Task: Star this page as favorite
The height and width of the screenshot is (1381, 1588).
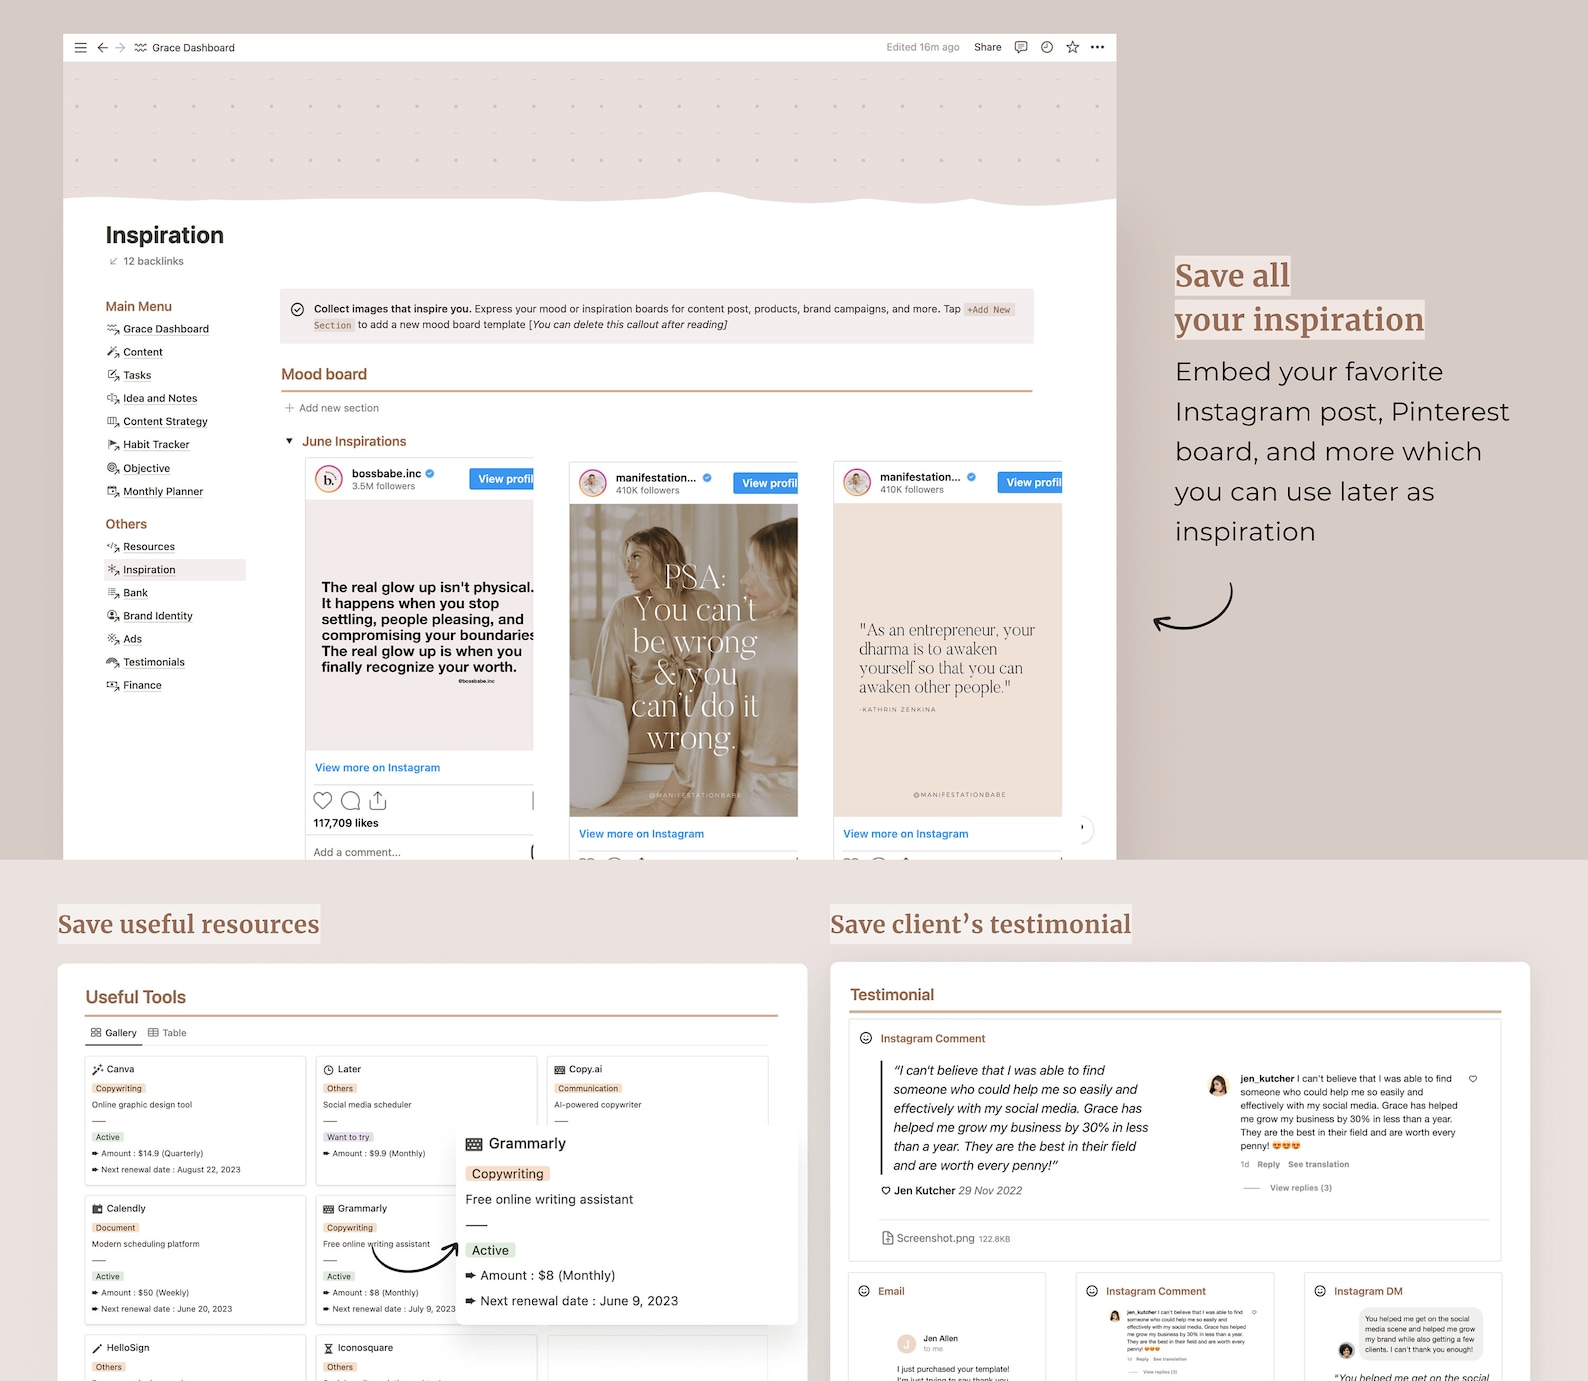Action: pos(1072,47)
